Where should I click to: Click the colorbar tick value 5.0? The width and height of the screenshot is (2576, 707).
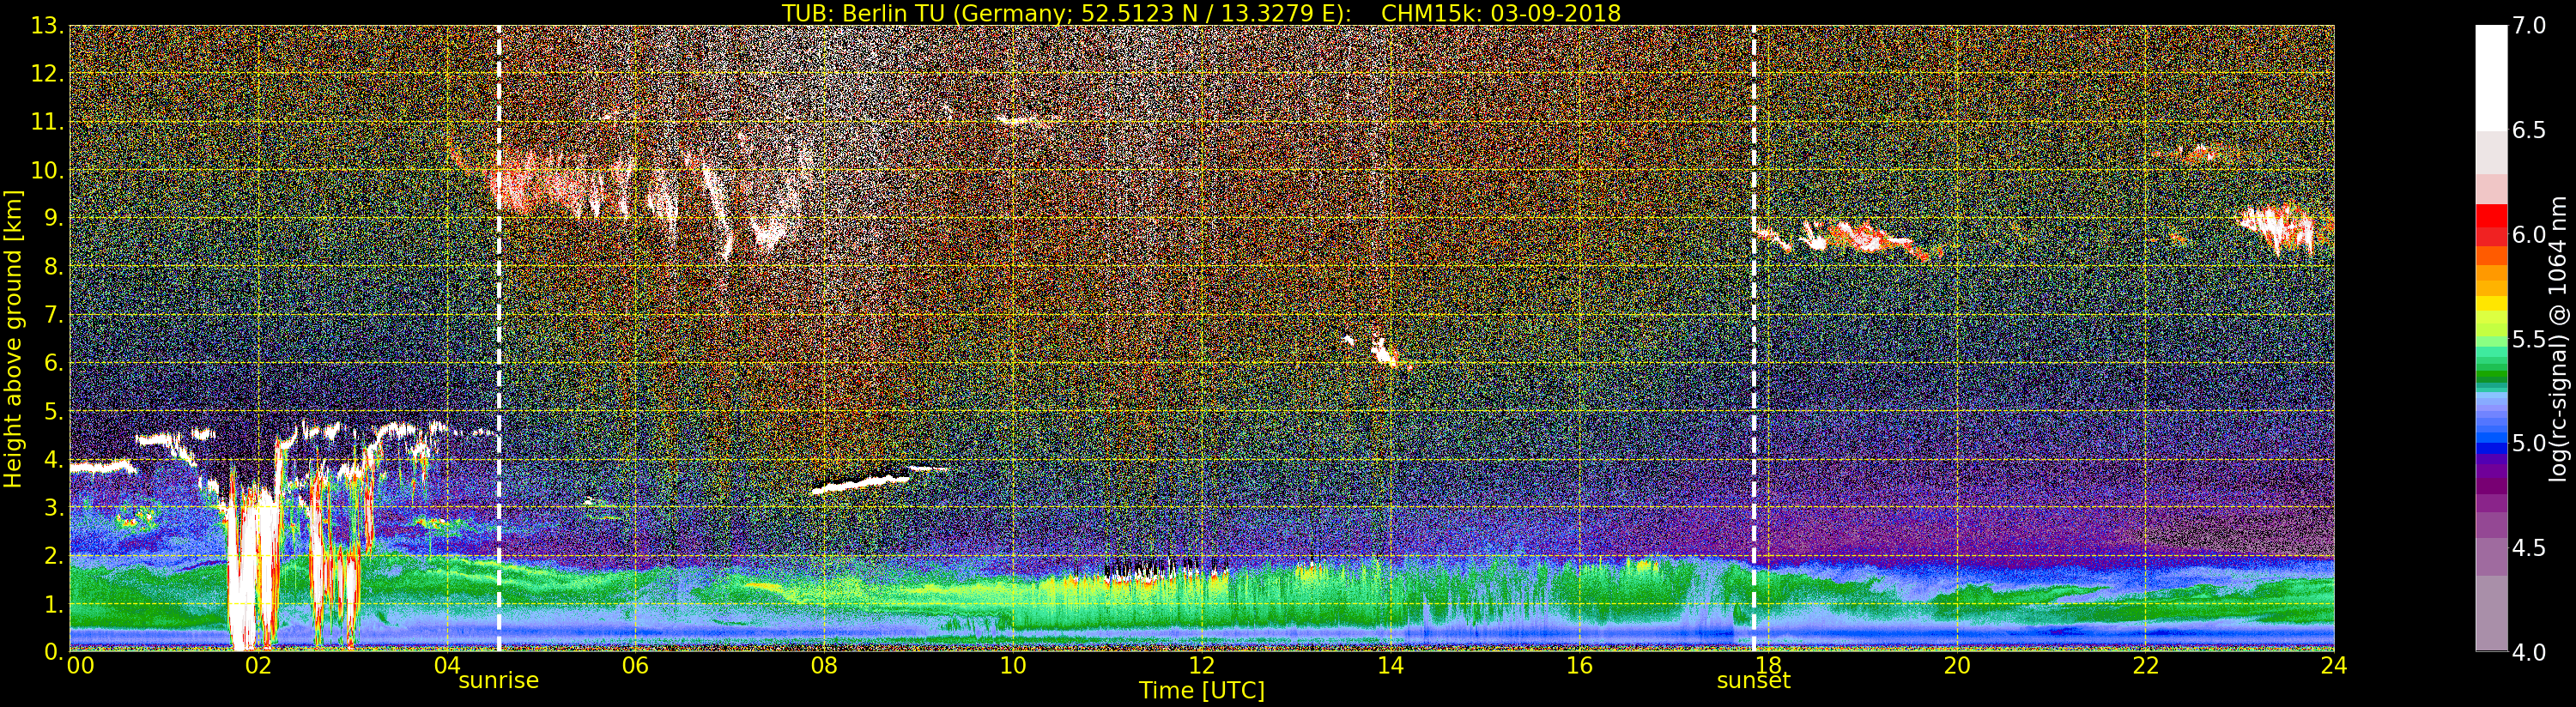(2529, 443)
